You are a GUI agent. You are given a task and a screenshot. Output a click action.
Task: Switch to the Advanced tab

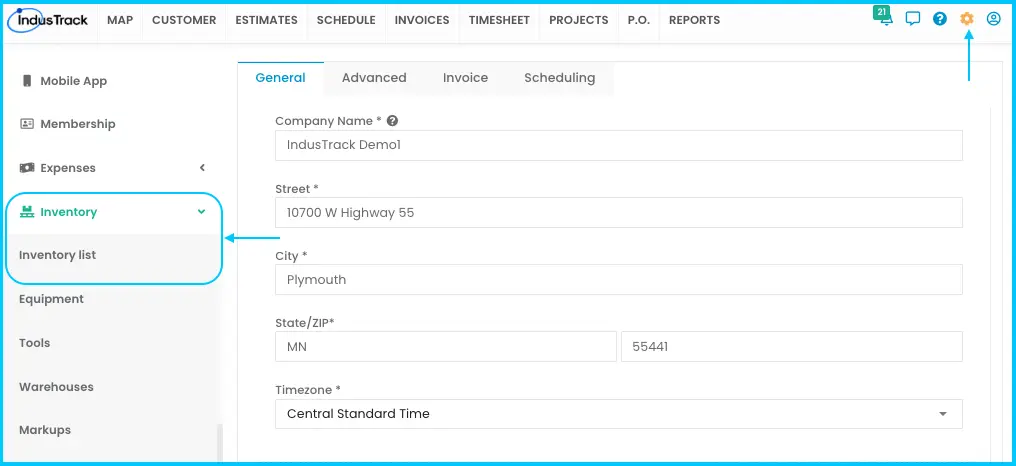374,78
